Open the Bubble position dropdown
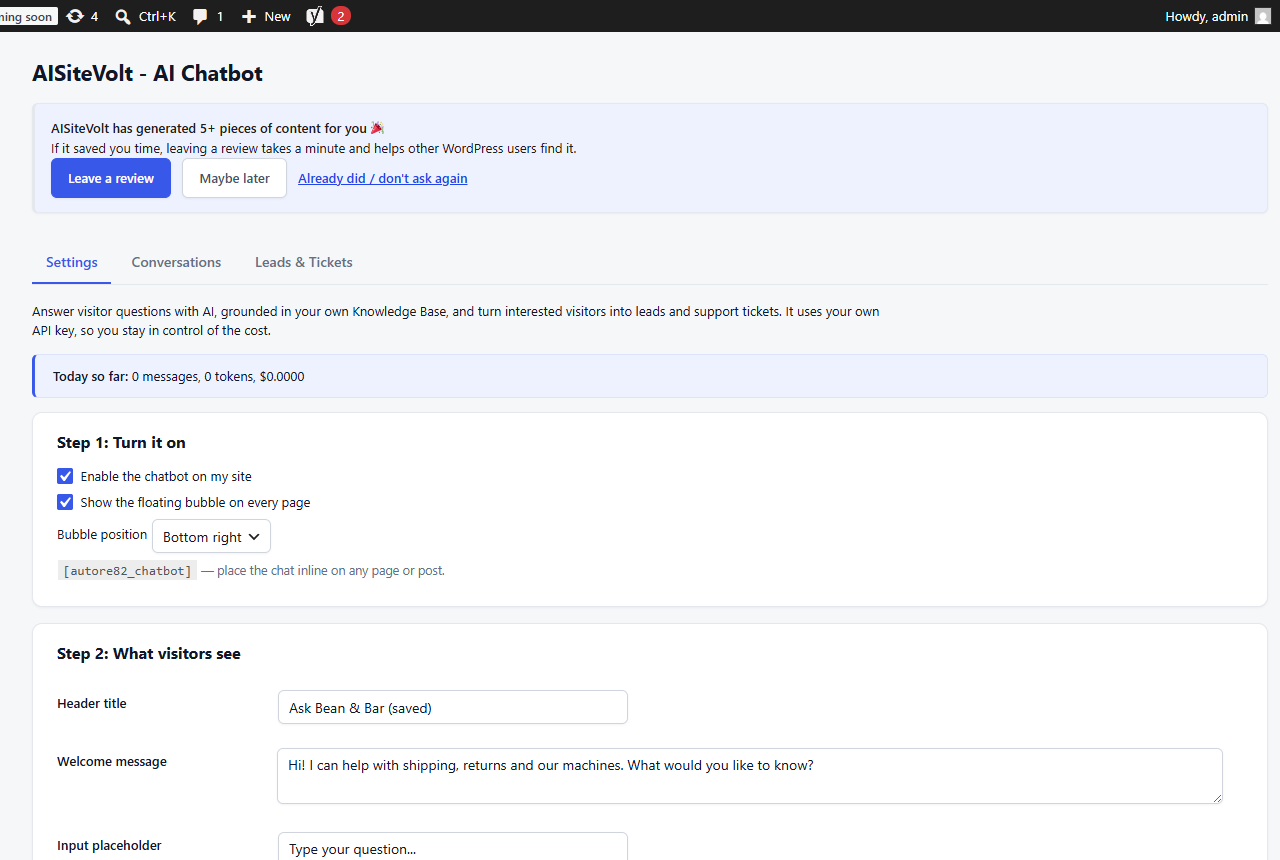This screenshot has height=860, width=1280. point(211,536)
